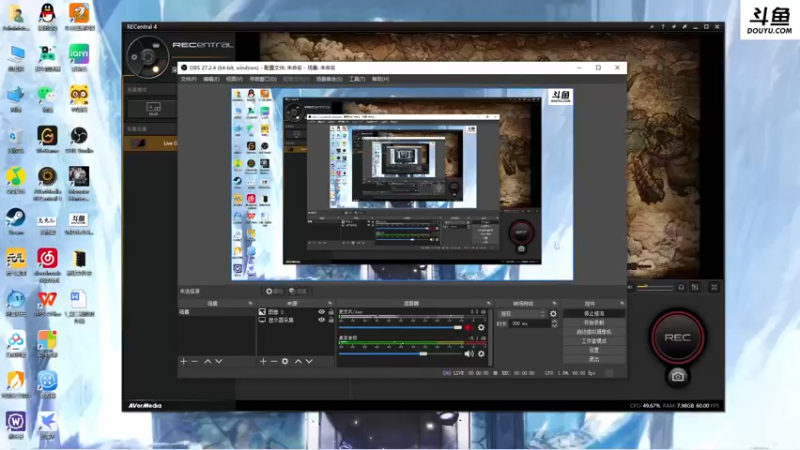Open the transition properties gear next to 渐变
800x450 pixels.
tap(554, 314)
